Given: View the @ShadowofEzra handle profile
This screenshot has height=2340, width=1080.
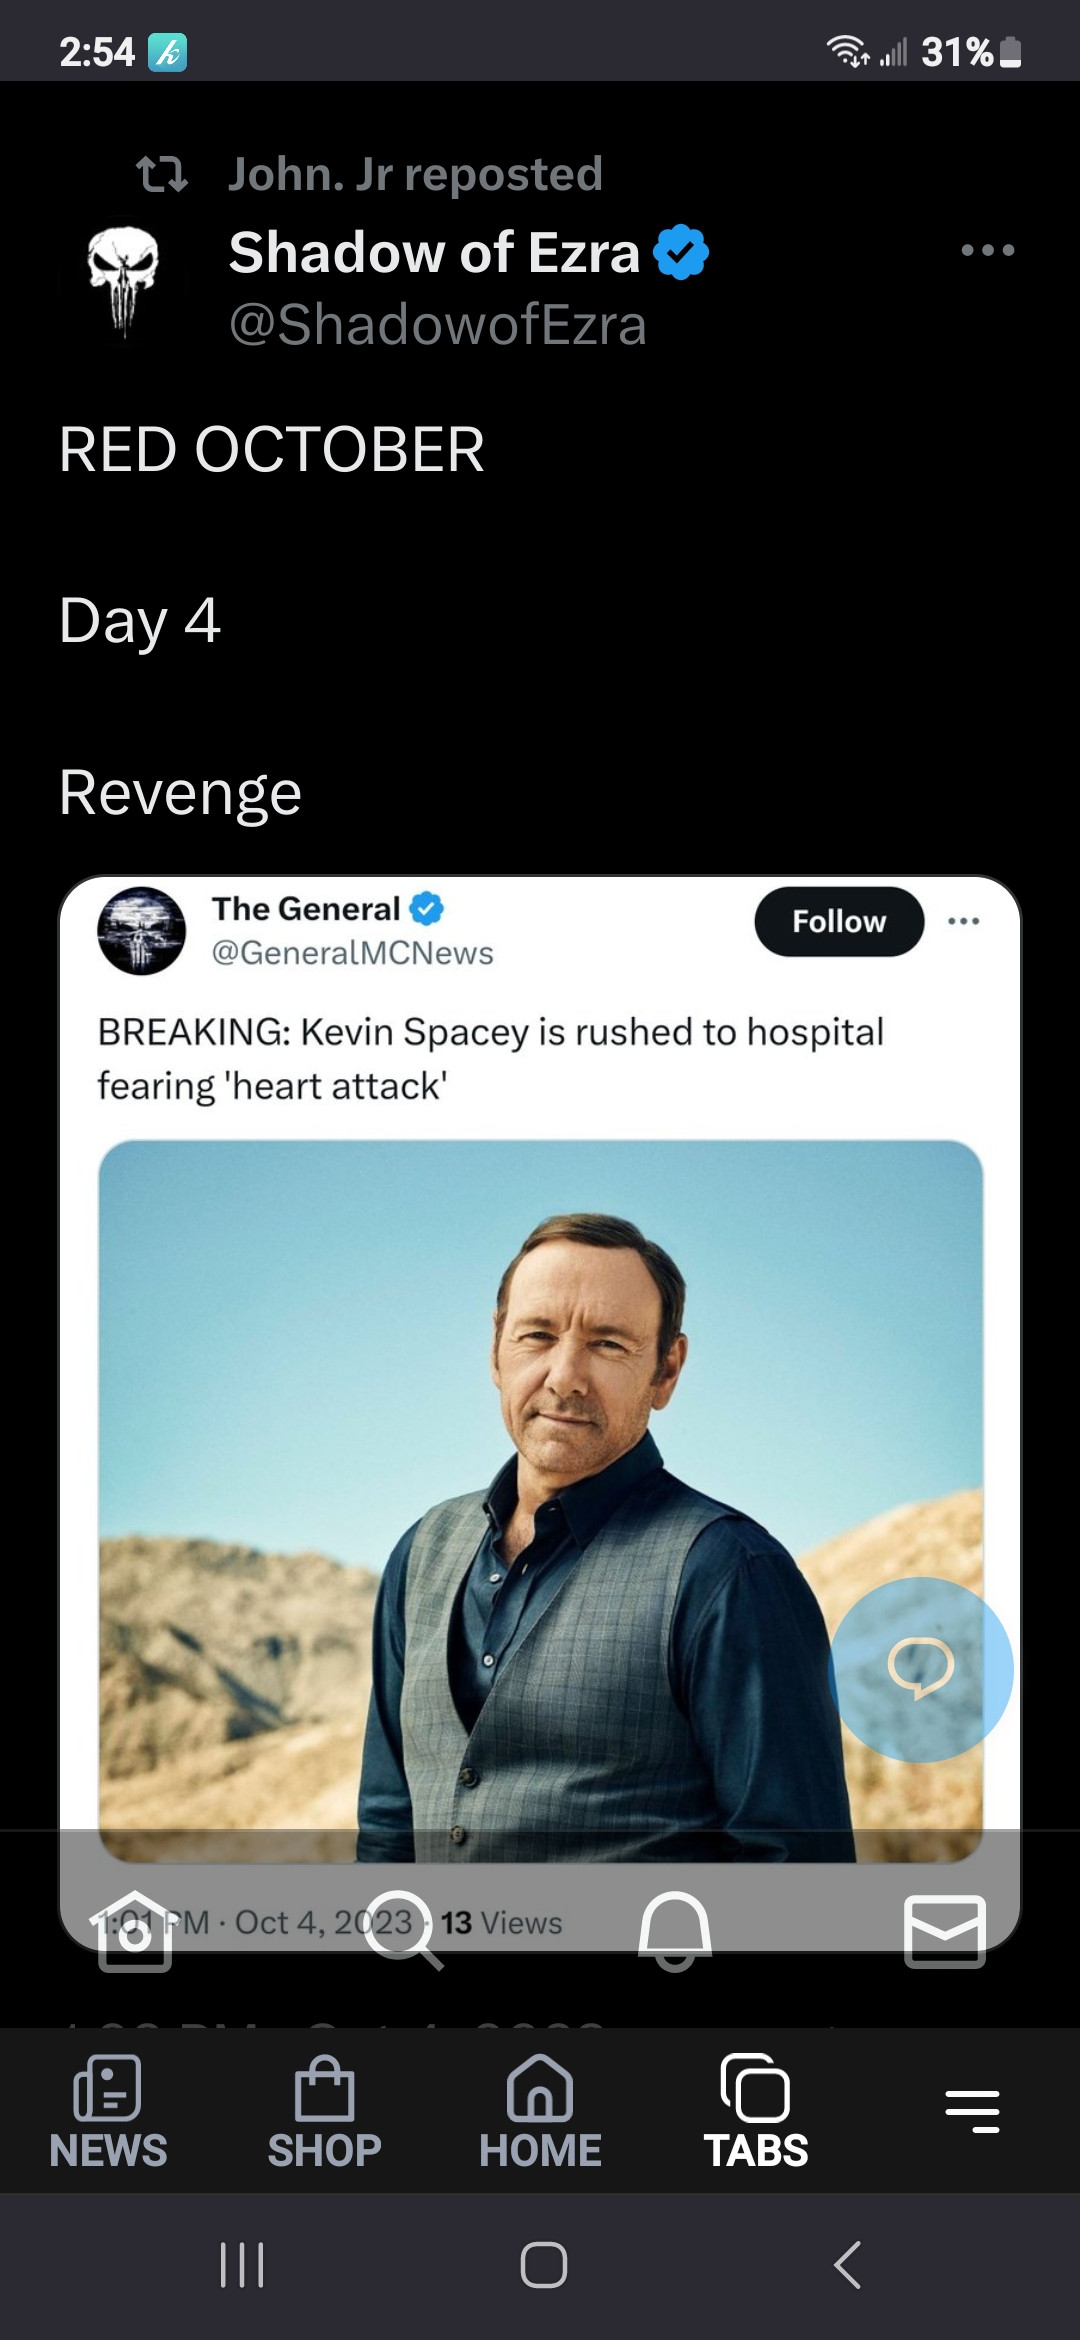Looking at the screenshot, I should click(x=437, y=325).
